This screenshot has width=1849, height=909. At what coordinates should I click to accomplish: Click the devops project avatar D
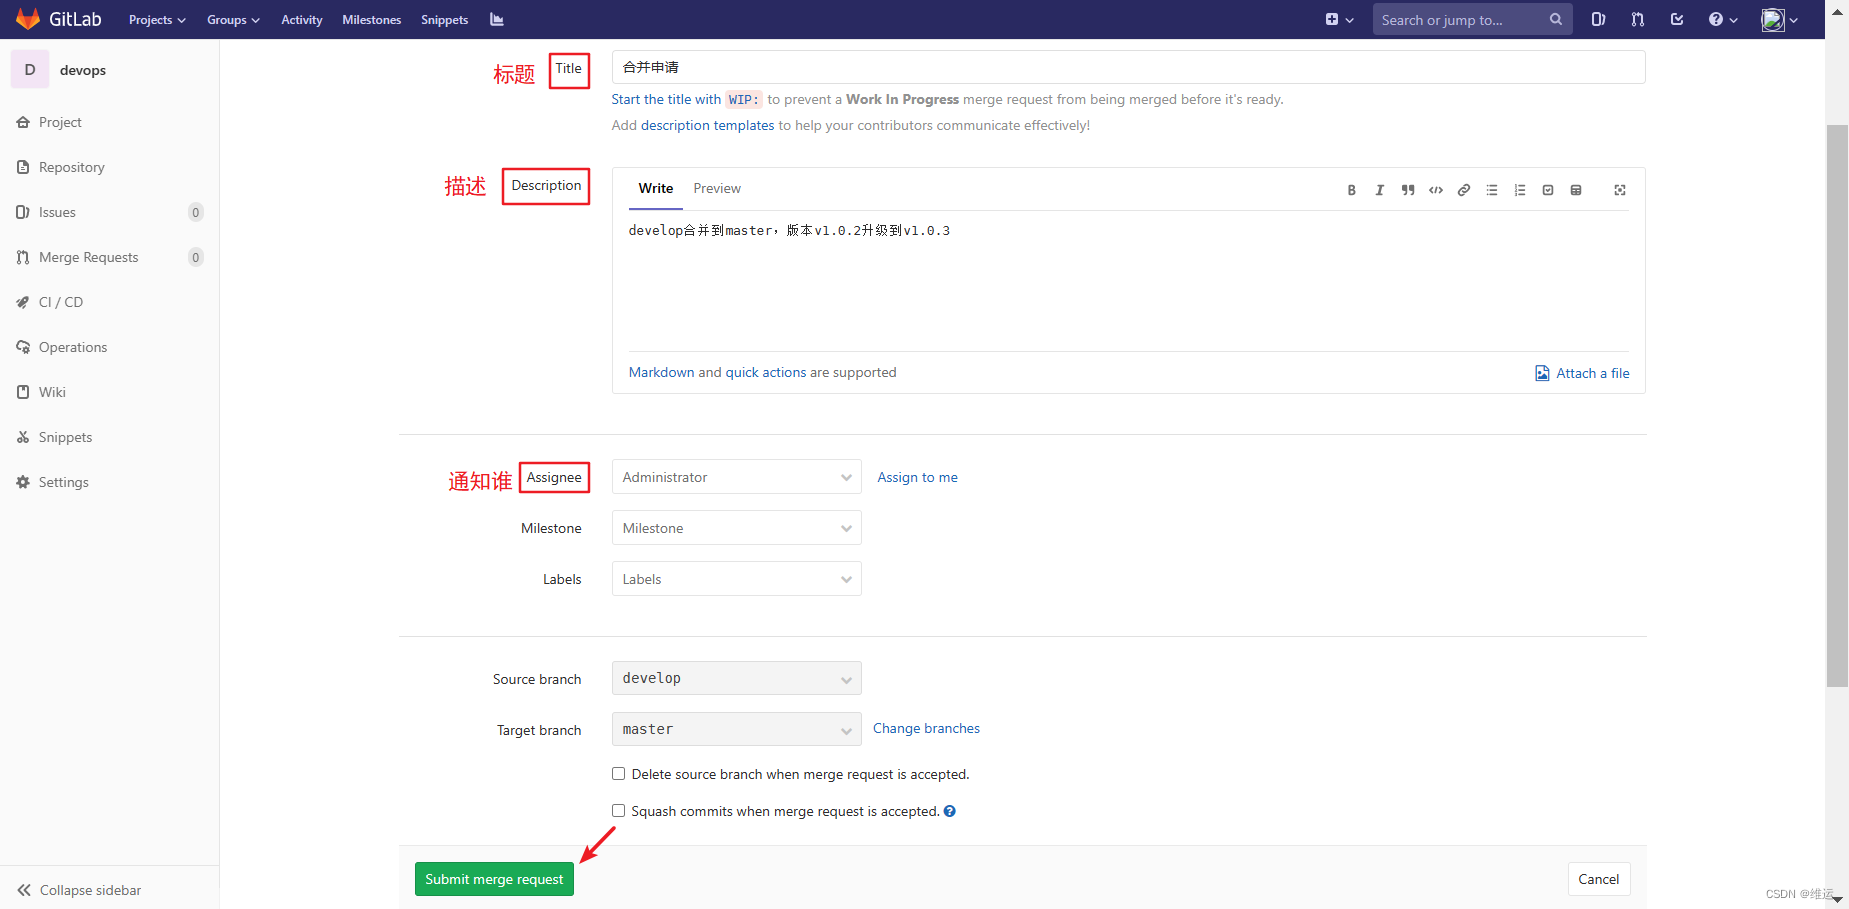[x=30, y=70]
